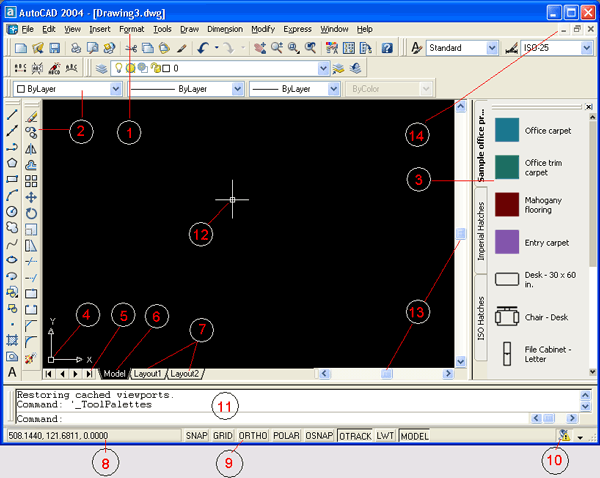
Task: Open the ByLayer color control dropdown
Action: pyautogui.click(x=116, y=89)
